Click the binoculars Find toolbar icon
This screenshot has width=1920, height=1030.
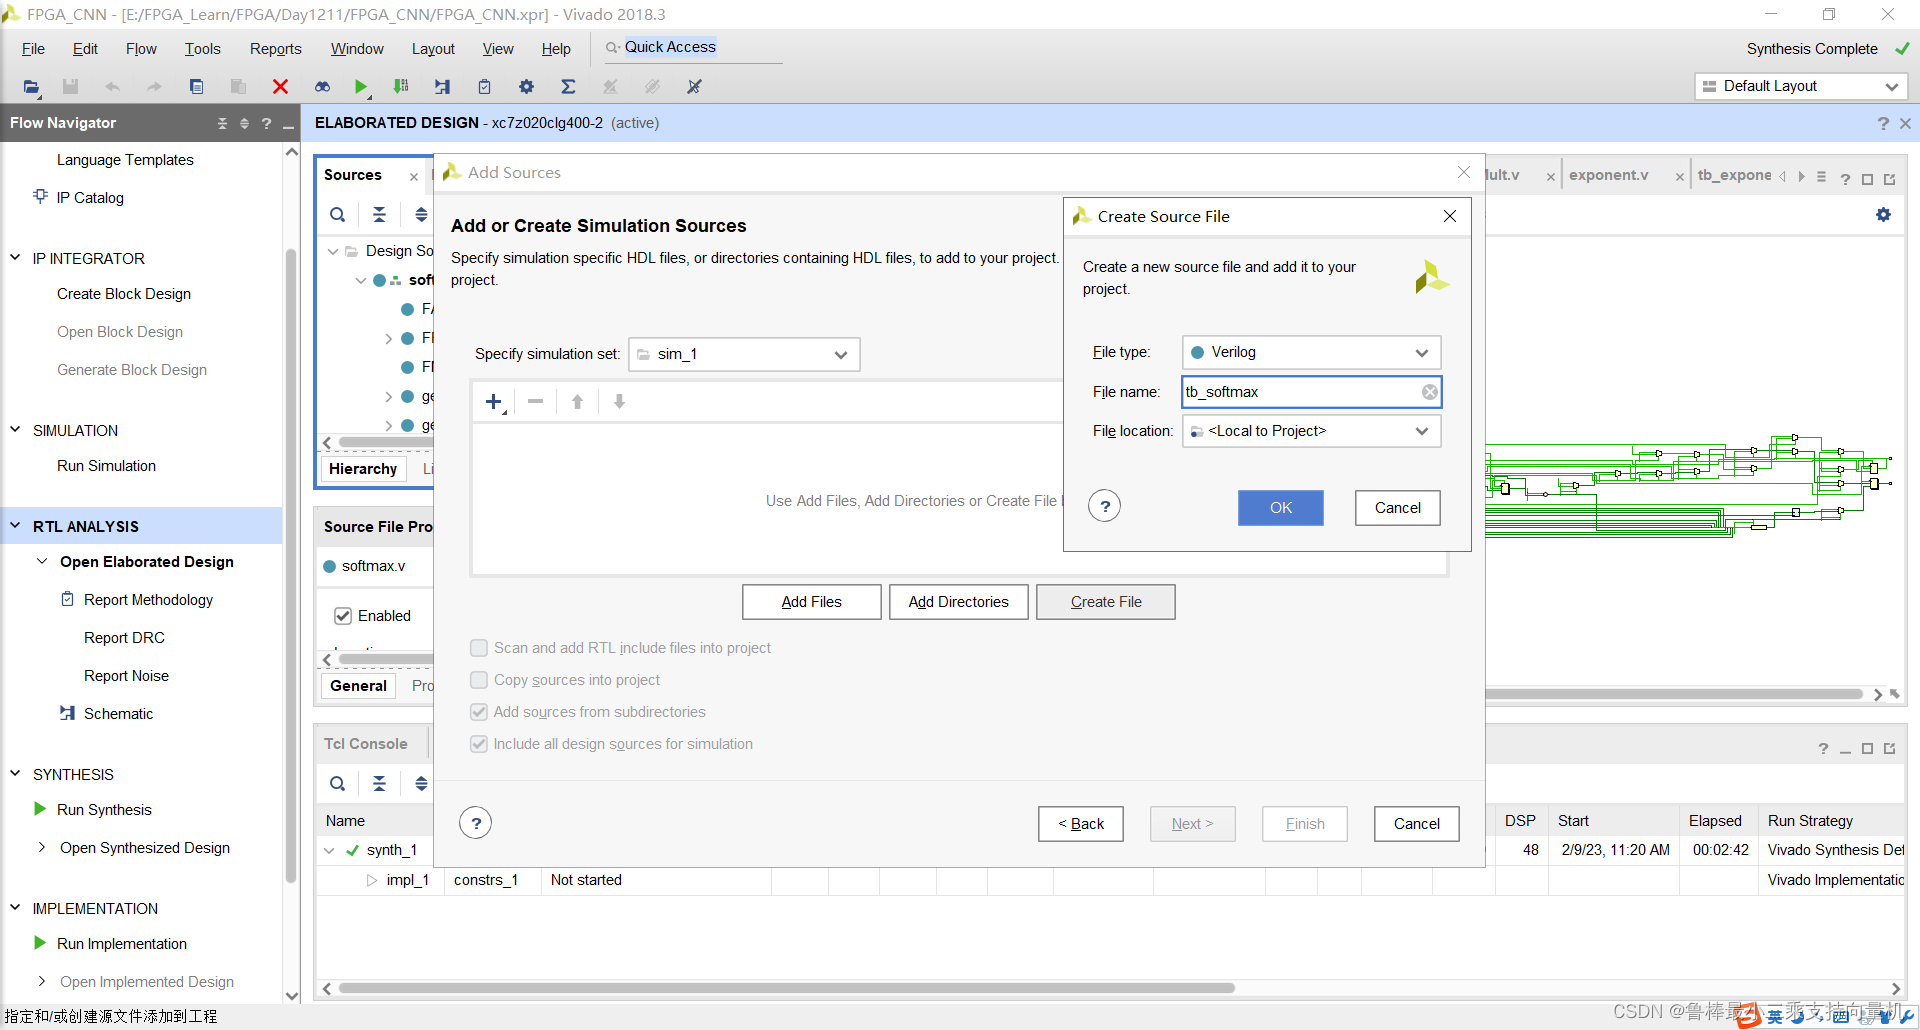(322, 87)
